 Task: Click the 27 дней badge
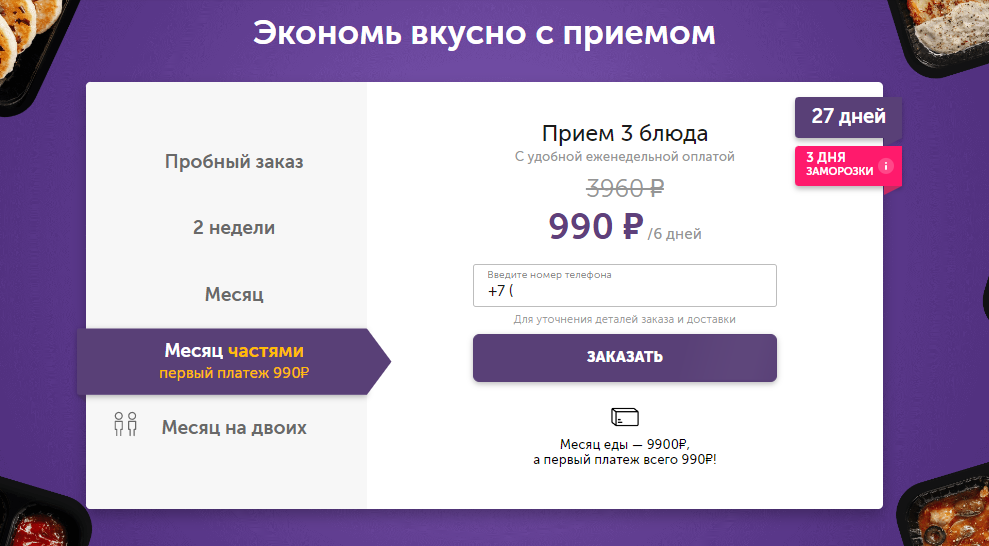[848, 117]
